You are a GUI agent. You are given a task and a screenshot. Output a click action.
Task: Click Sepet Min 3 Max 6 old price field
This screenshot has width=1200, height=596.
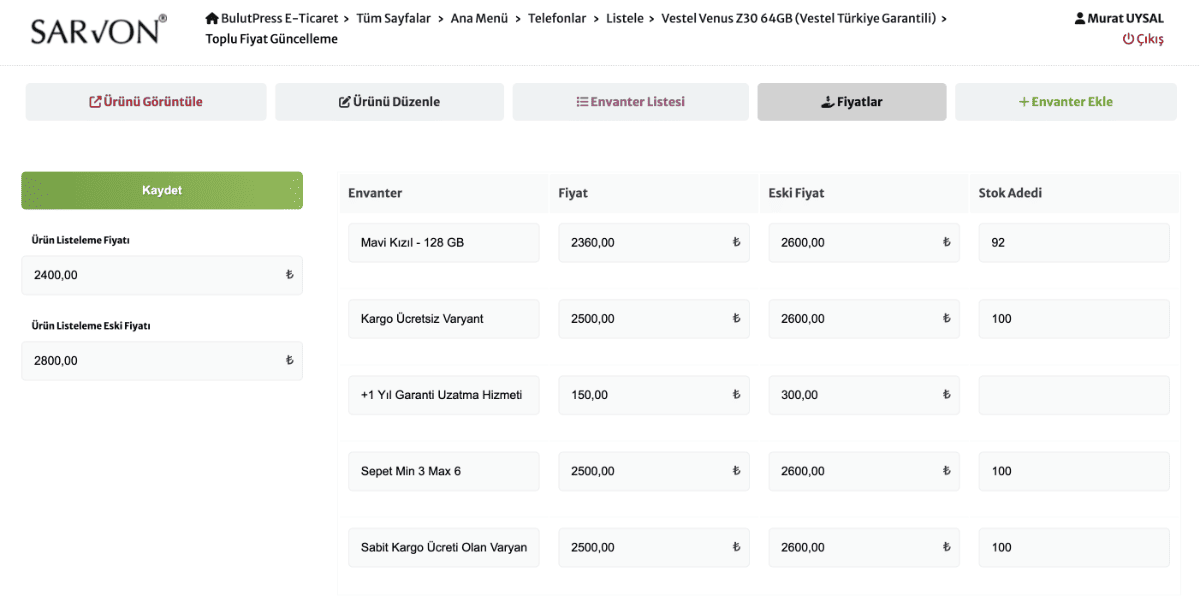855,471
